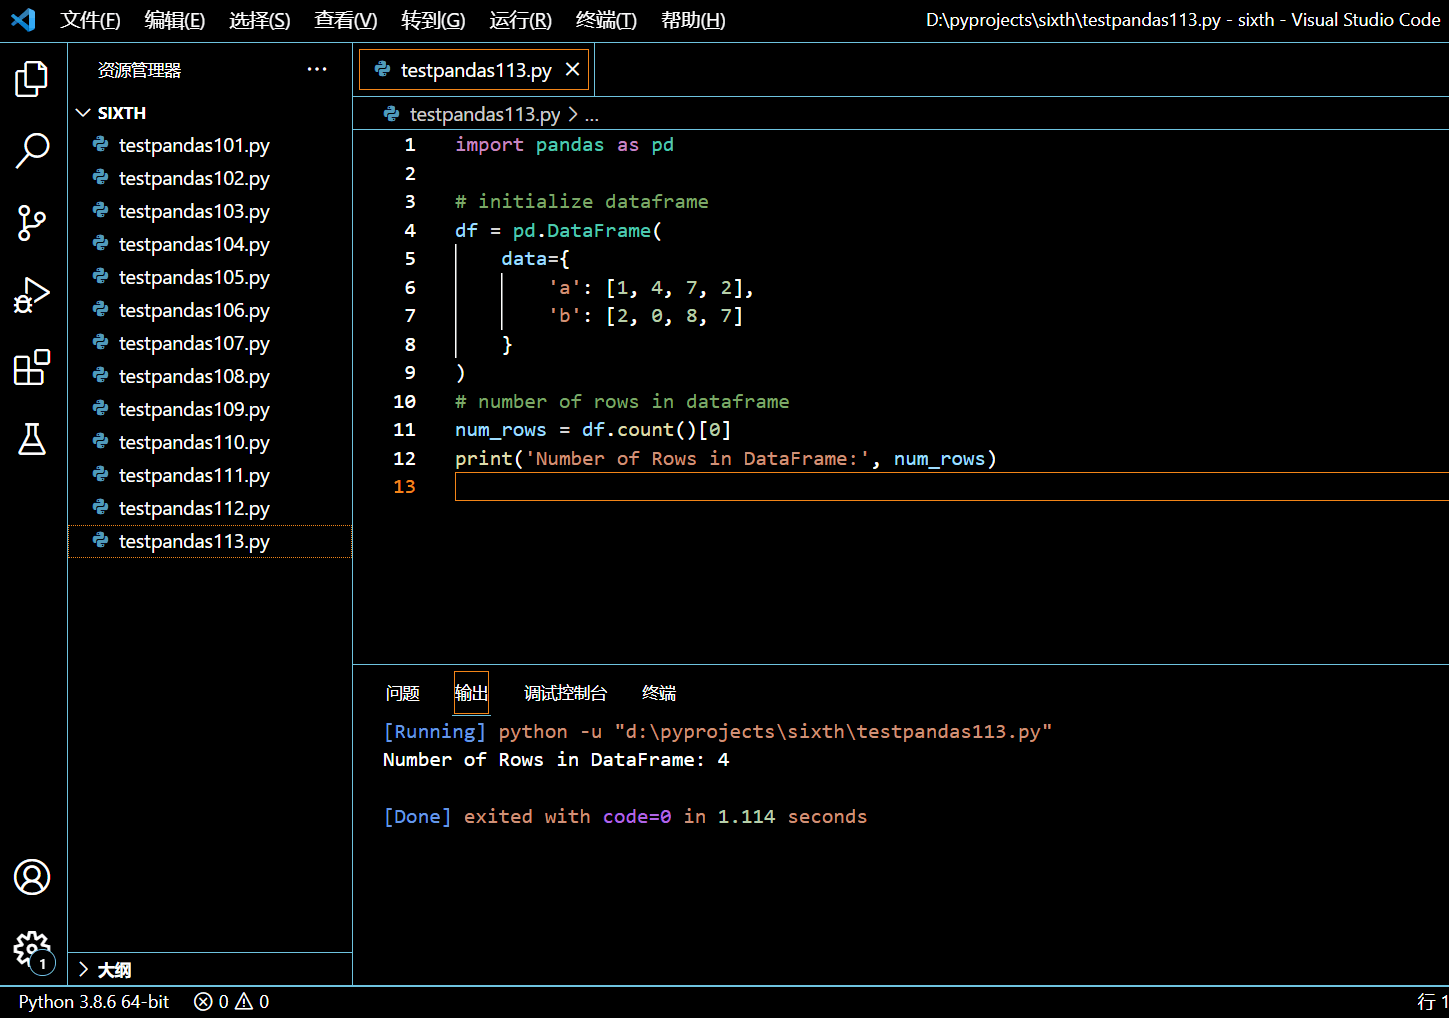
Task: Click the print statement on line 12
Action: [x=726, y=458]
